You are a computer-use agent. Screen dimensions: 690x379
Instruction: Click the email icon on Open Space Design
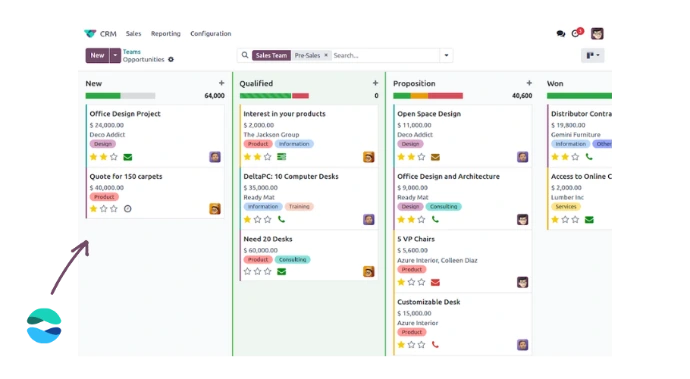coord(435,157)
